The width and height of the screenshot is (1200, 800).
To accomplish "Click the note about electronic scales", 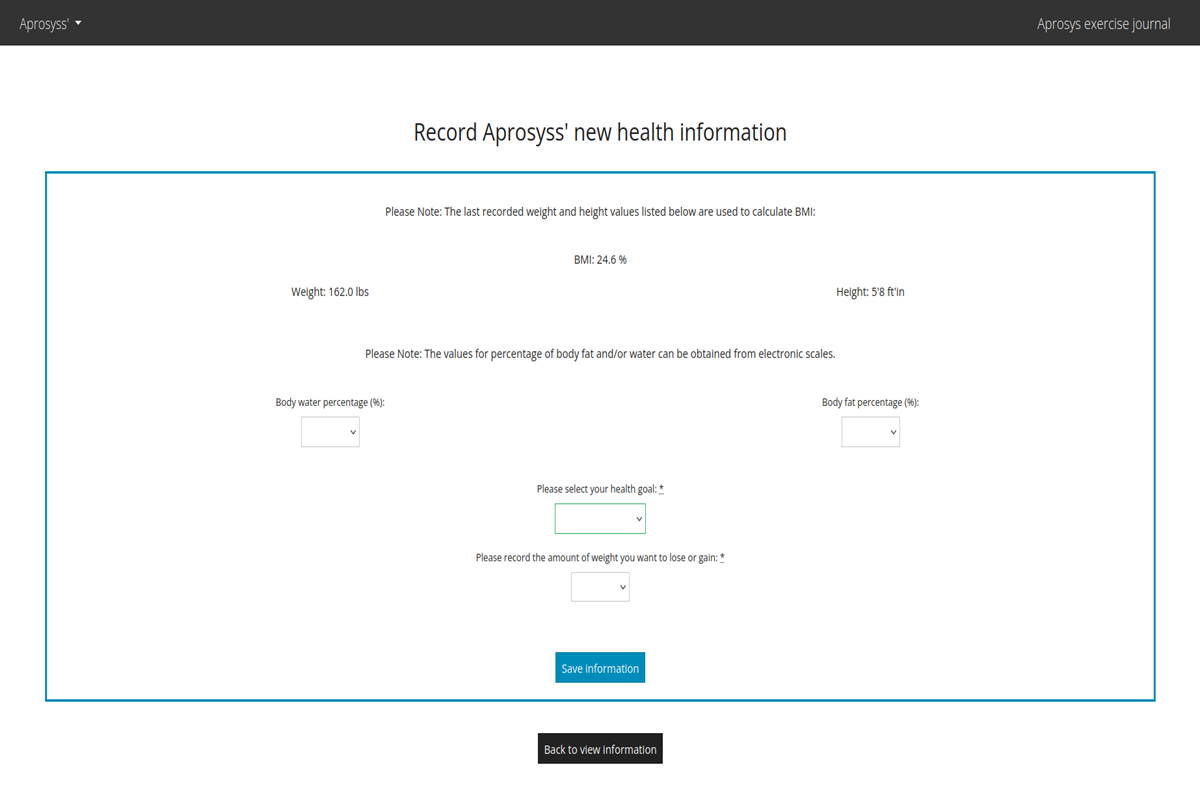I will coord(600,354).
